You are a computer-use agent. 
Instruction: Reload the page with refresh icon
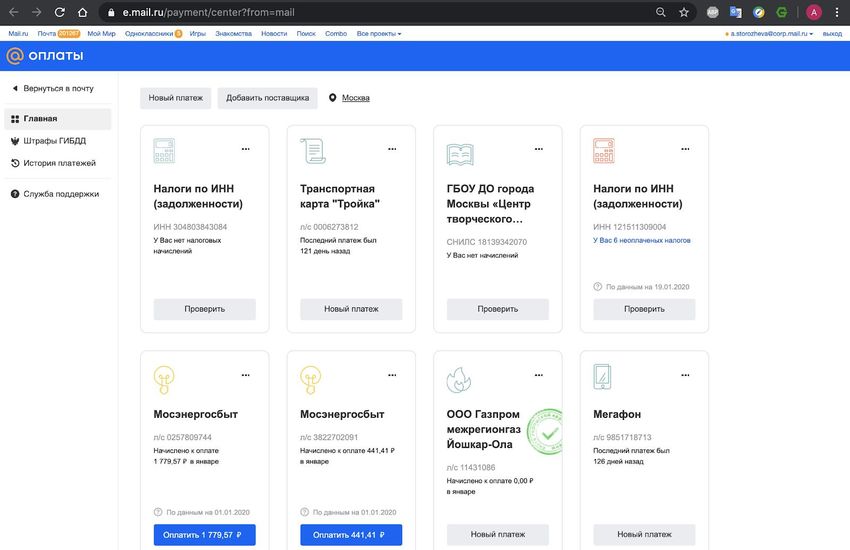click(60, 12)
